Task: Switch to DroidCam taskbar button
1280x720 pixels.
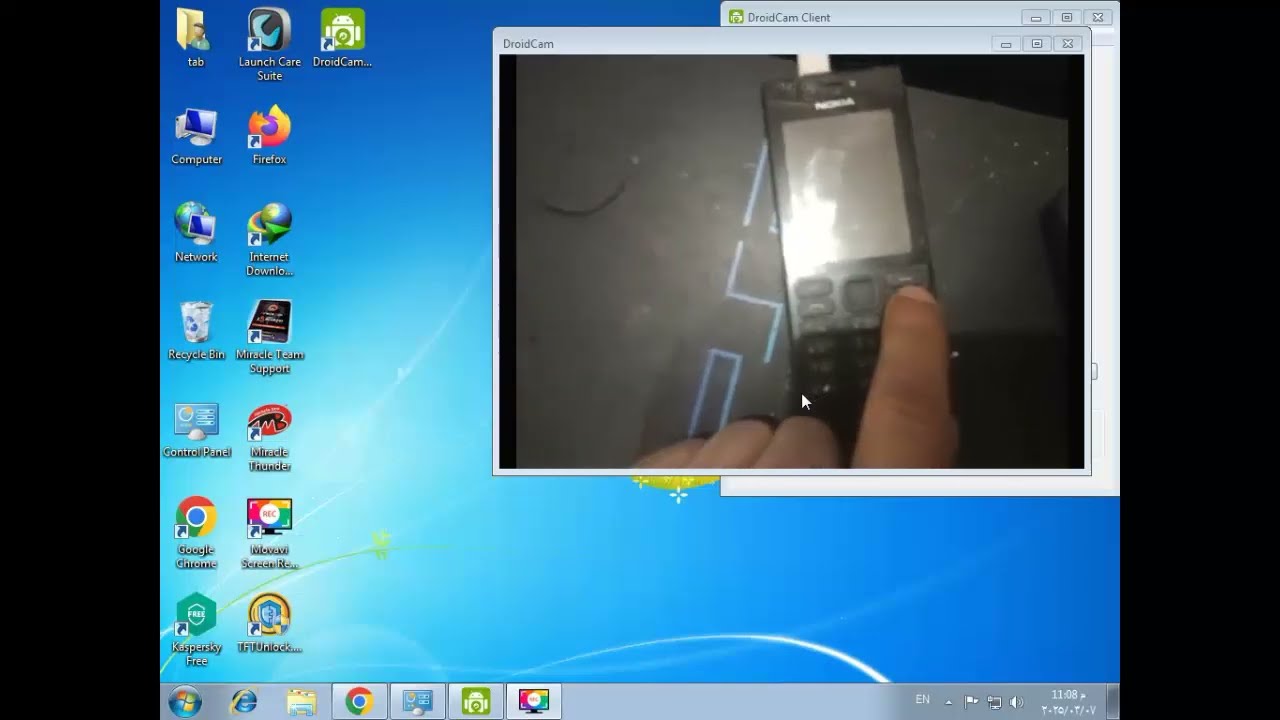Action: point(476,702)
